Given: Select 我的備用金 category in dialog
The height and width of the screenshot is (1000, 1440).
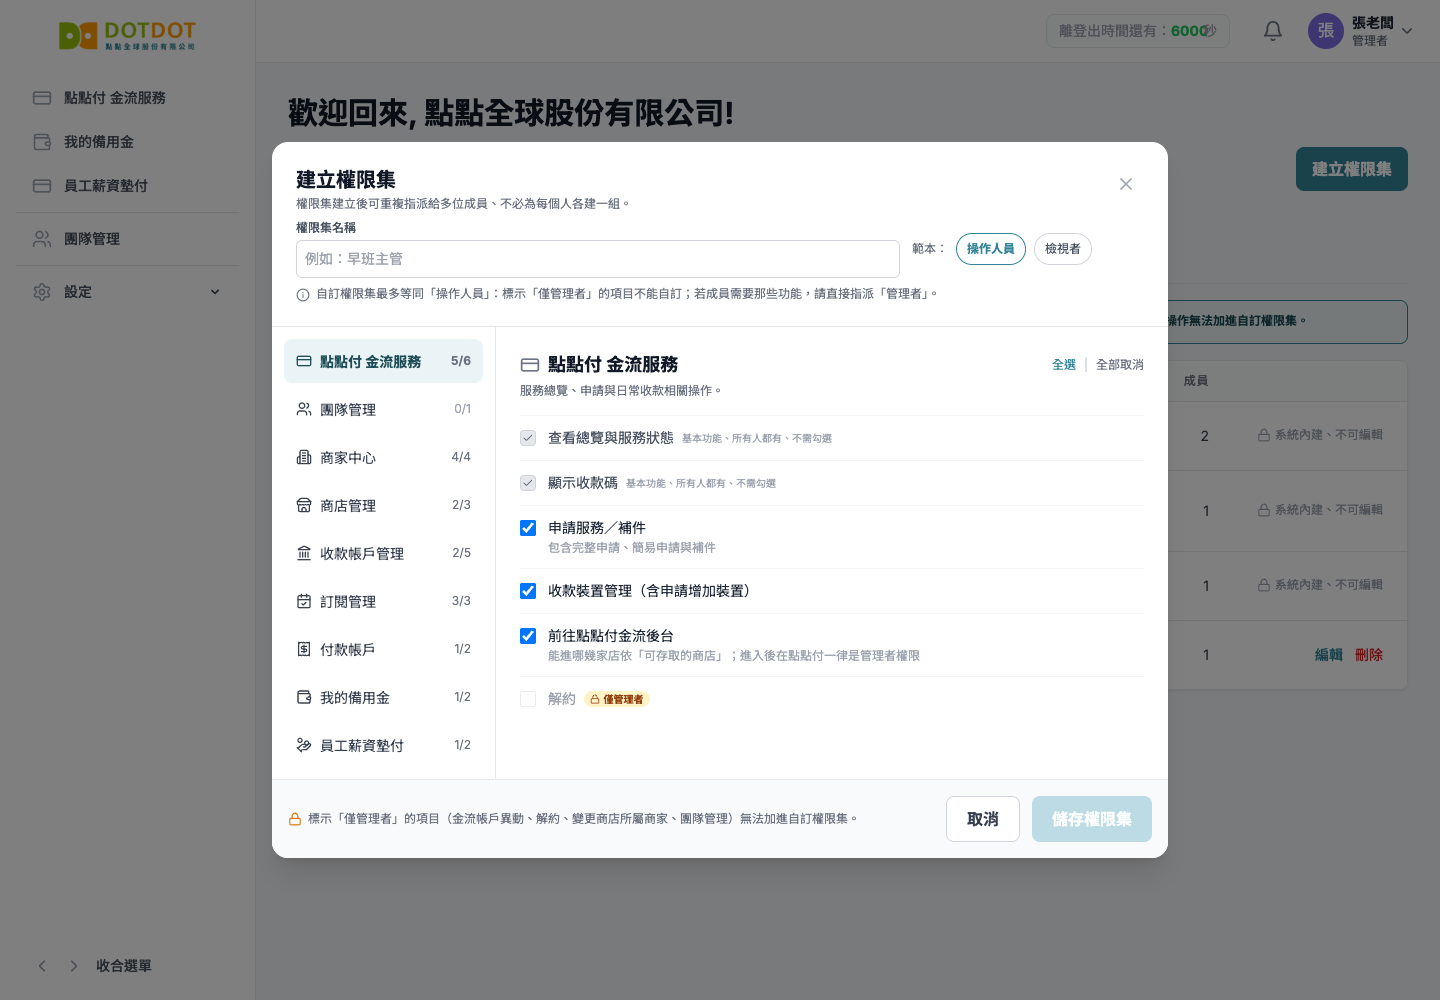Looking at the screenshot, I should pos(383,697).
